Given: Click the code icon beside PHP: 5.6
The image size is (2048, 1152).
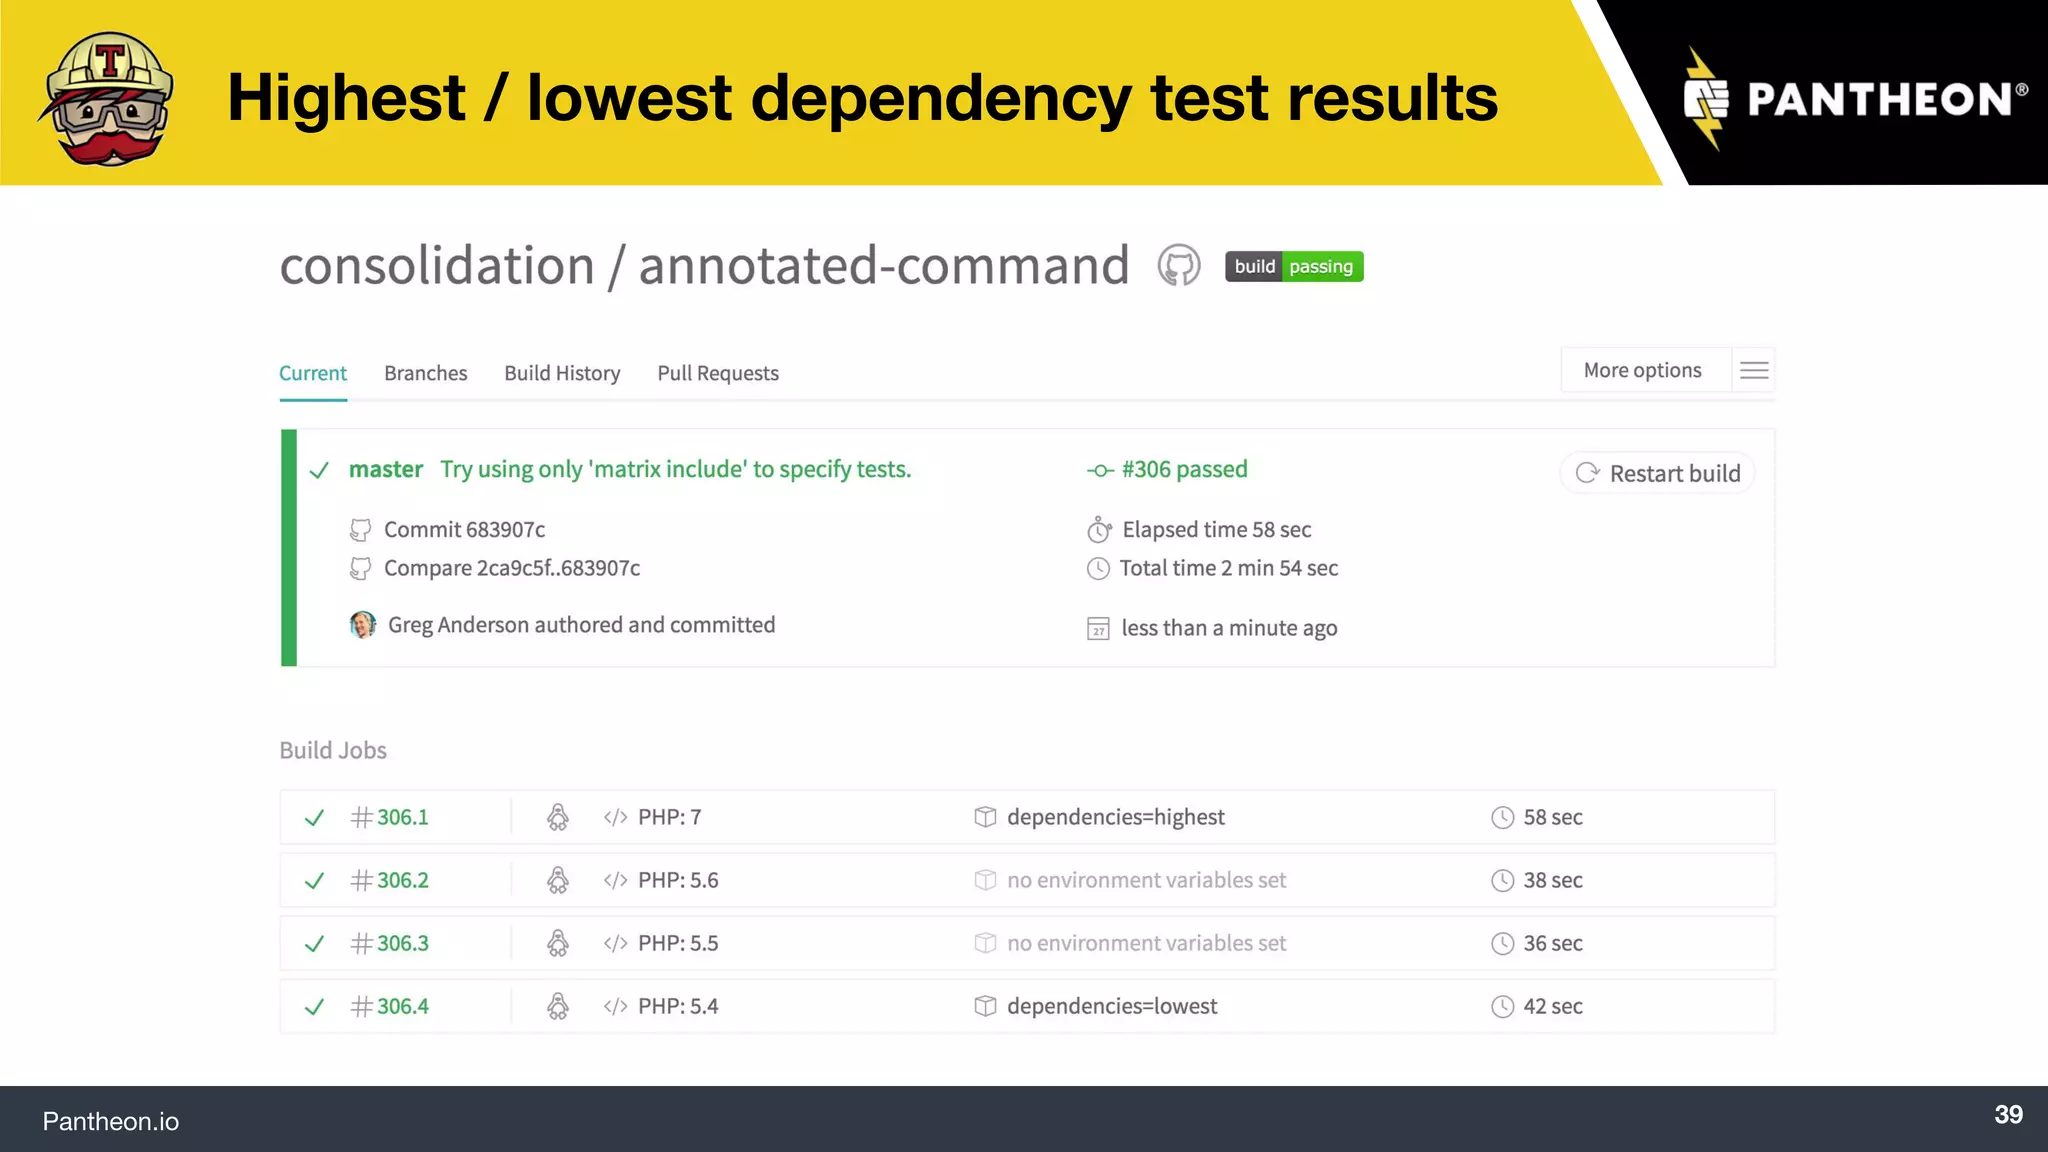Looking at the screenshot, I should coord(615,881).
